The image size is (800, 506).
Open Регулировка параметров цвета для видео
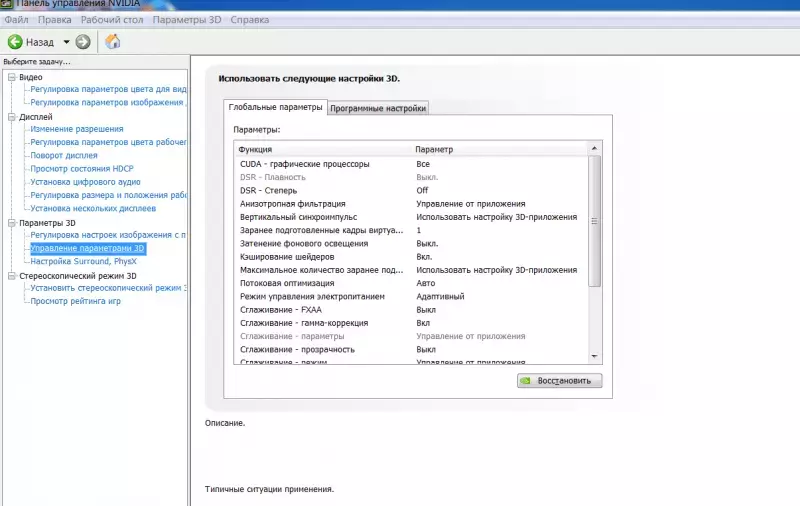[108, 89]
